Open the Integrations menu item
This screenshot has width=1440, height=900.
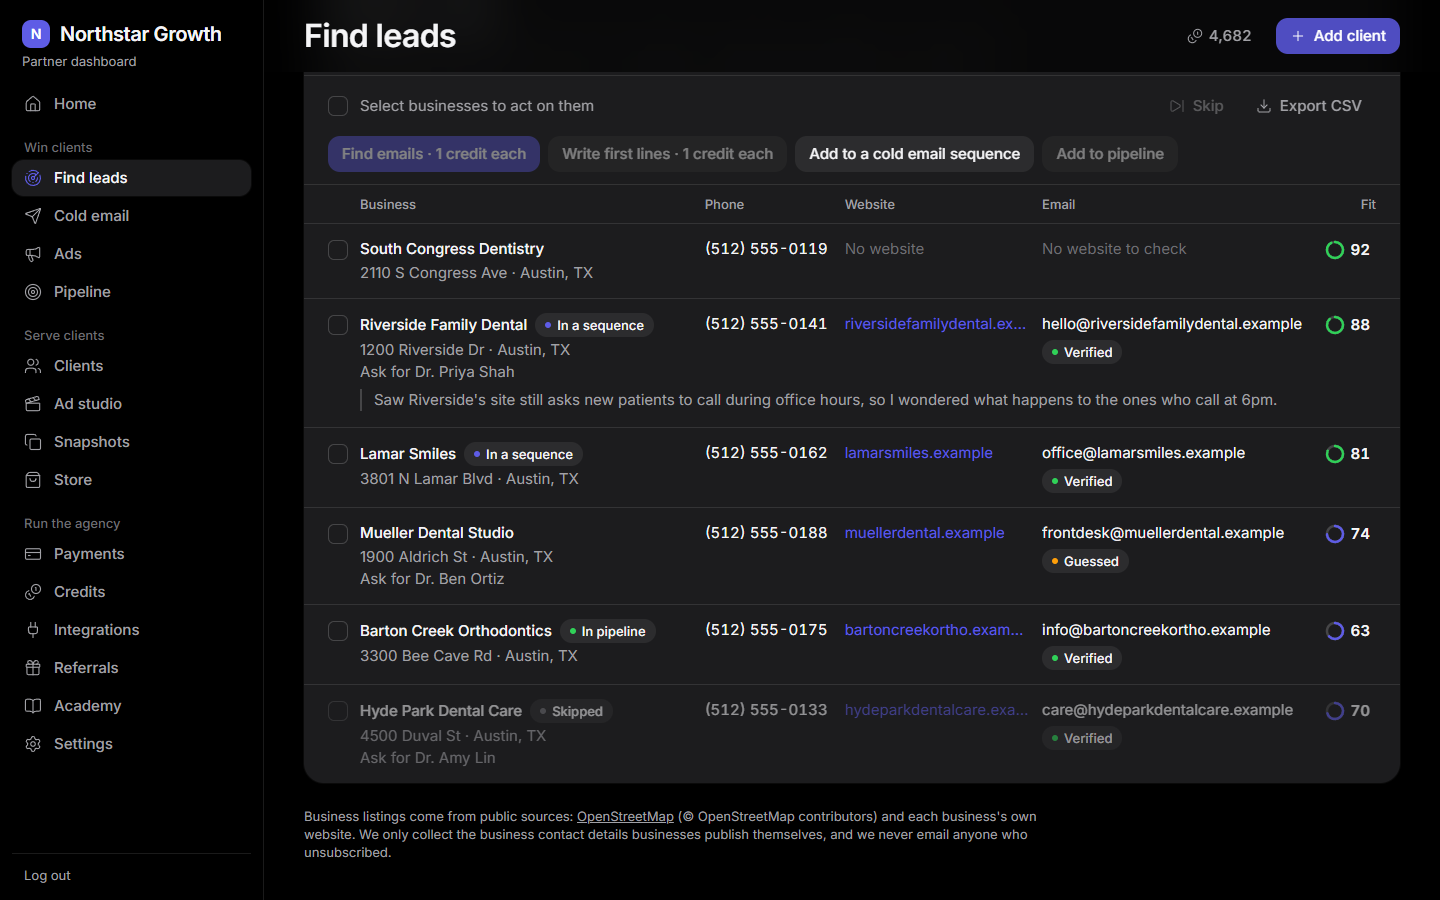coord(131,630)
